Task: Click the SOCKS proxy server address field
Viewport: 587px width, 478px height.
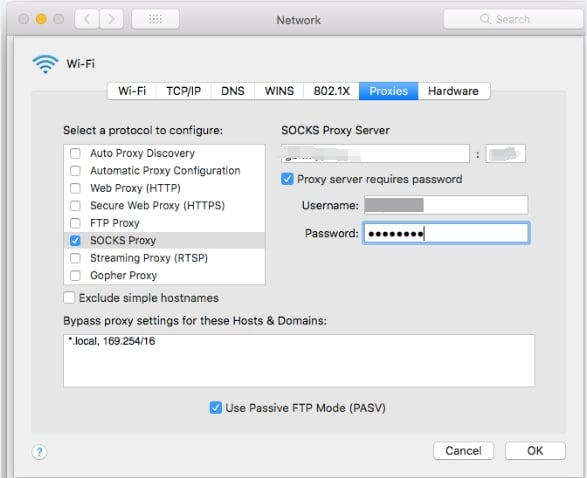Action: point(375,153)
